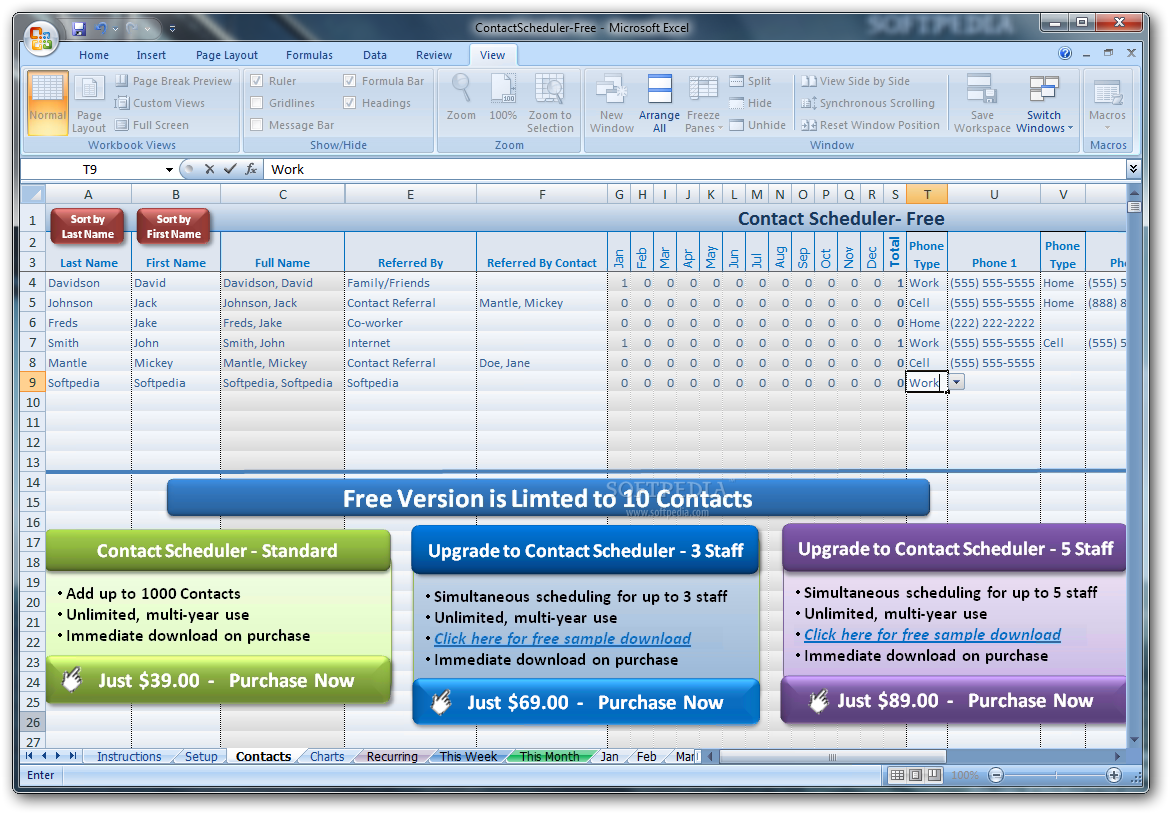Switch to the Instructions sheet tab

[129, 757]
